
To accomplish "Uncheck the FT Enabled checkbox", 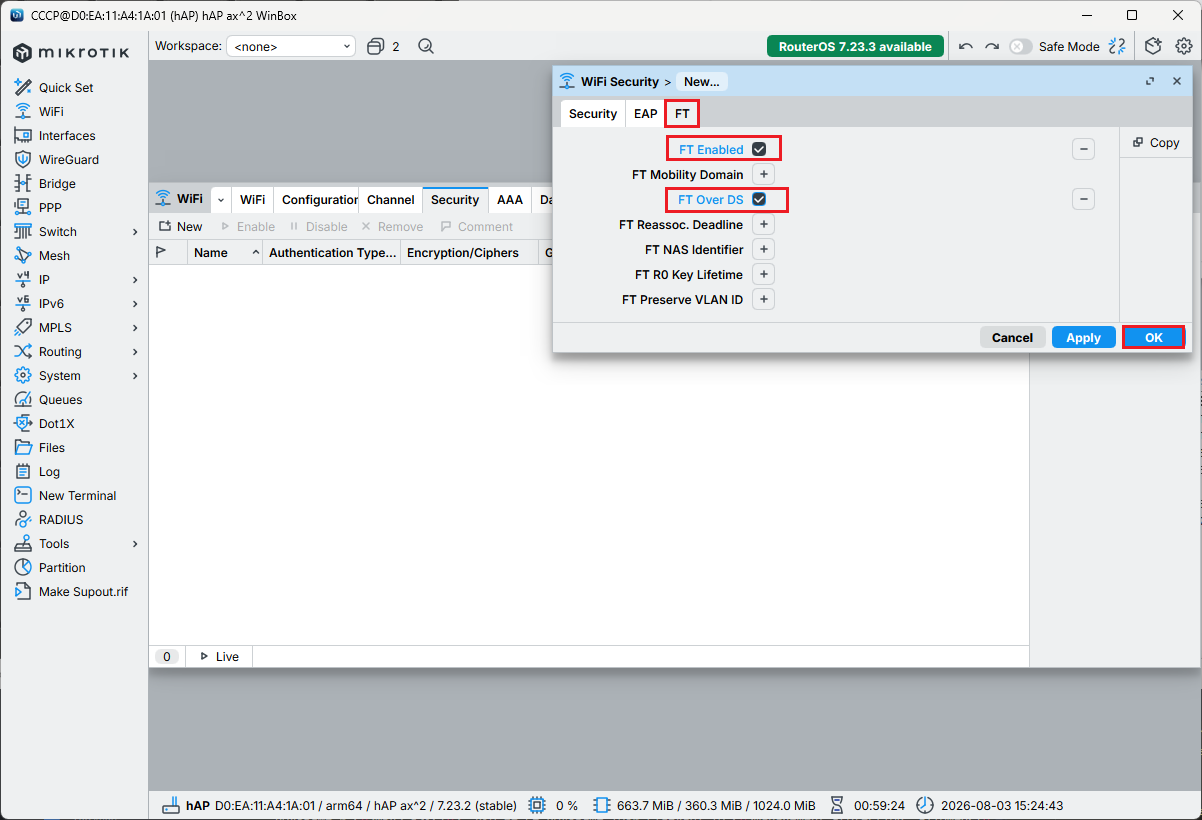I will pos(759,149).
